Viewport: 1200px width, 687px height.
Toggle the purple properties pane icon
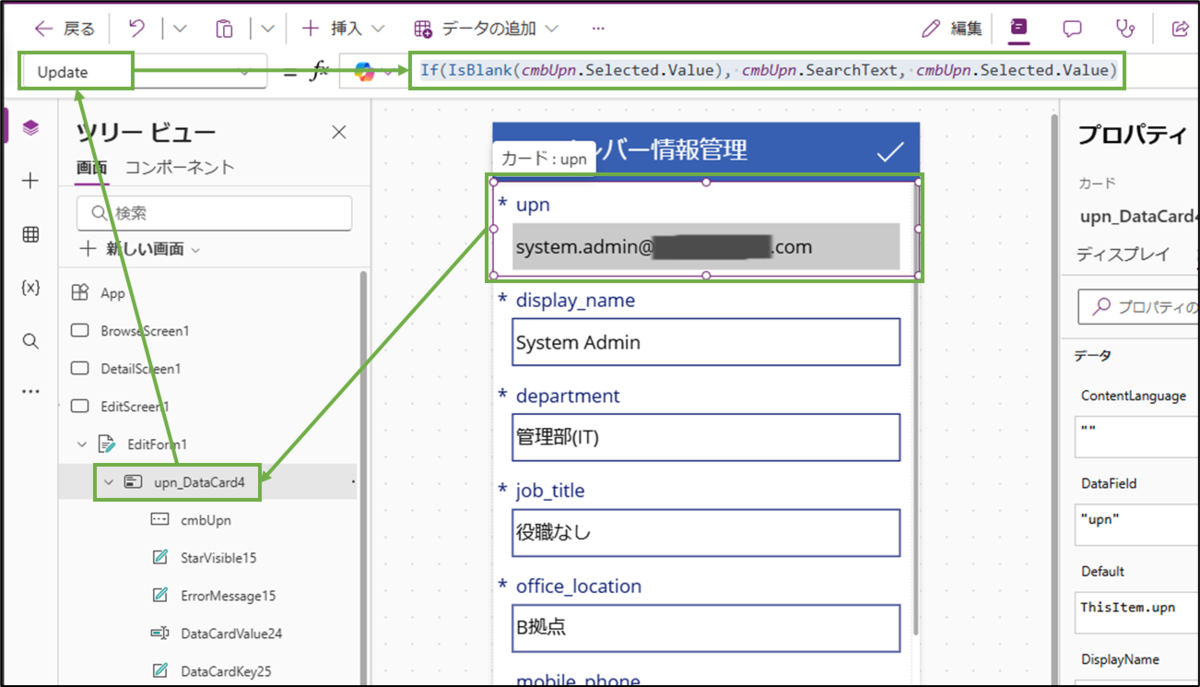[x=1018, y=28]
